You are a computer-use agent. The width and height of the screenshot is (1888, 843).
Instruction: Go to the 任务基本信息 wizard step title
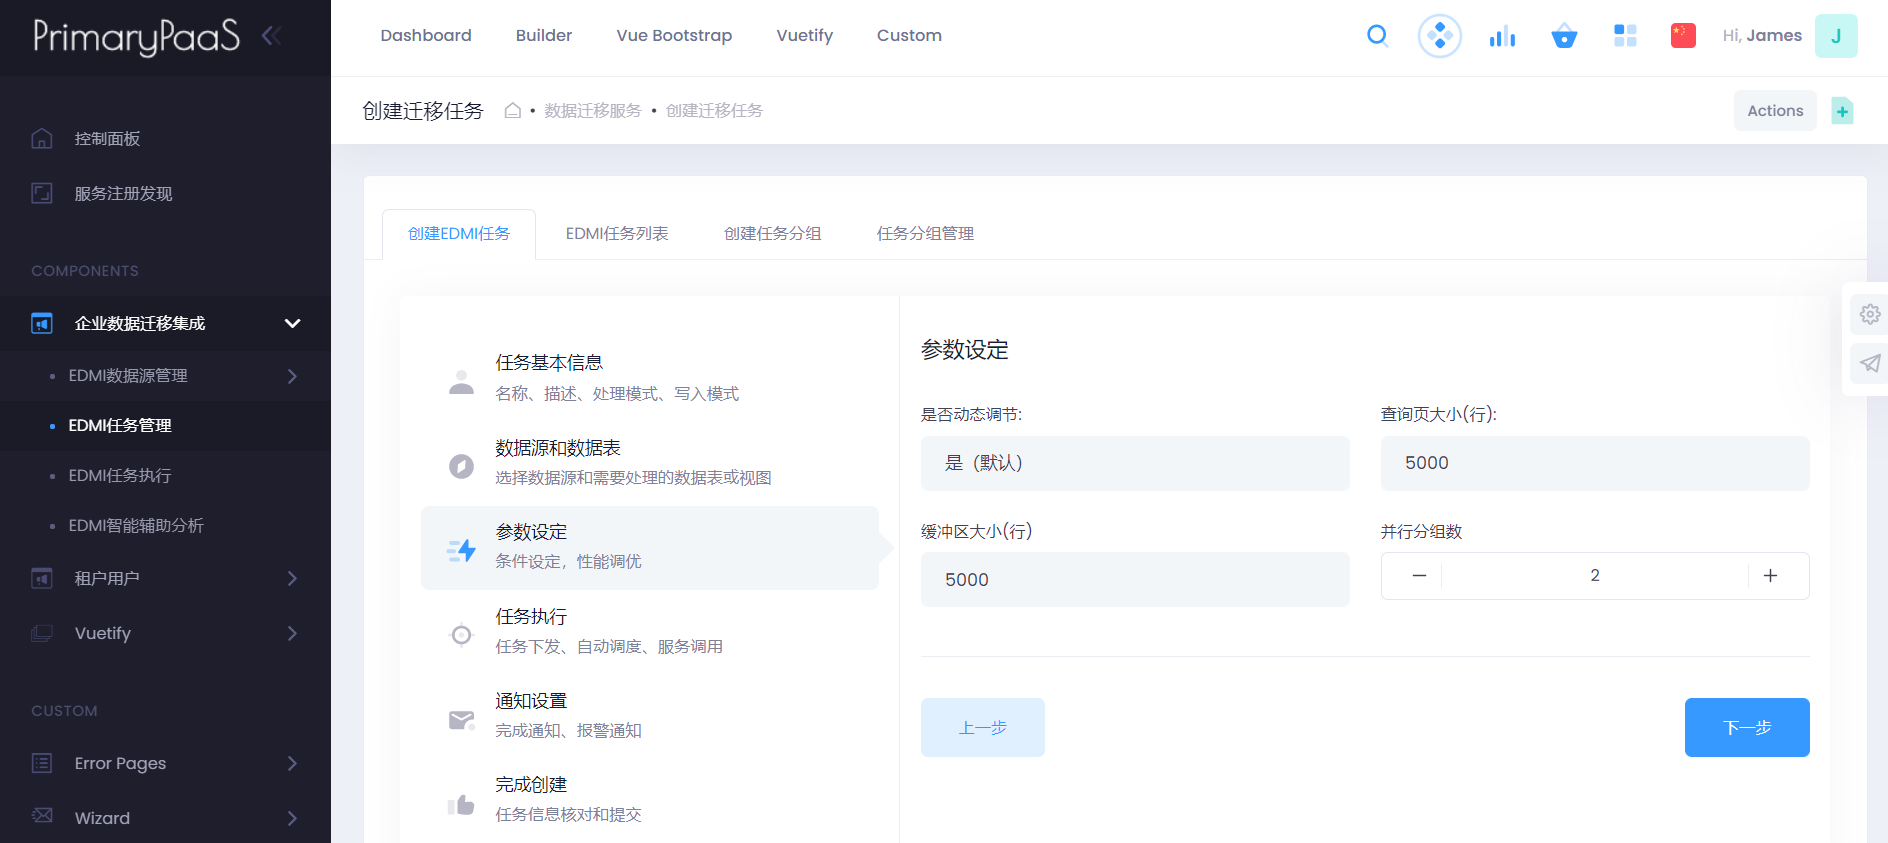click(549, 363)
